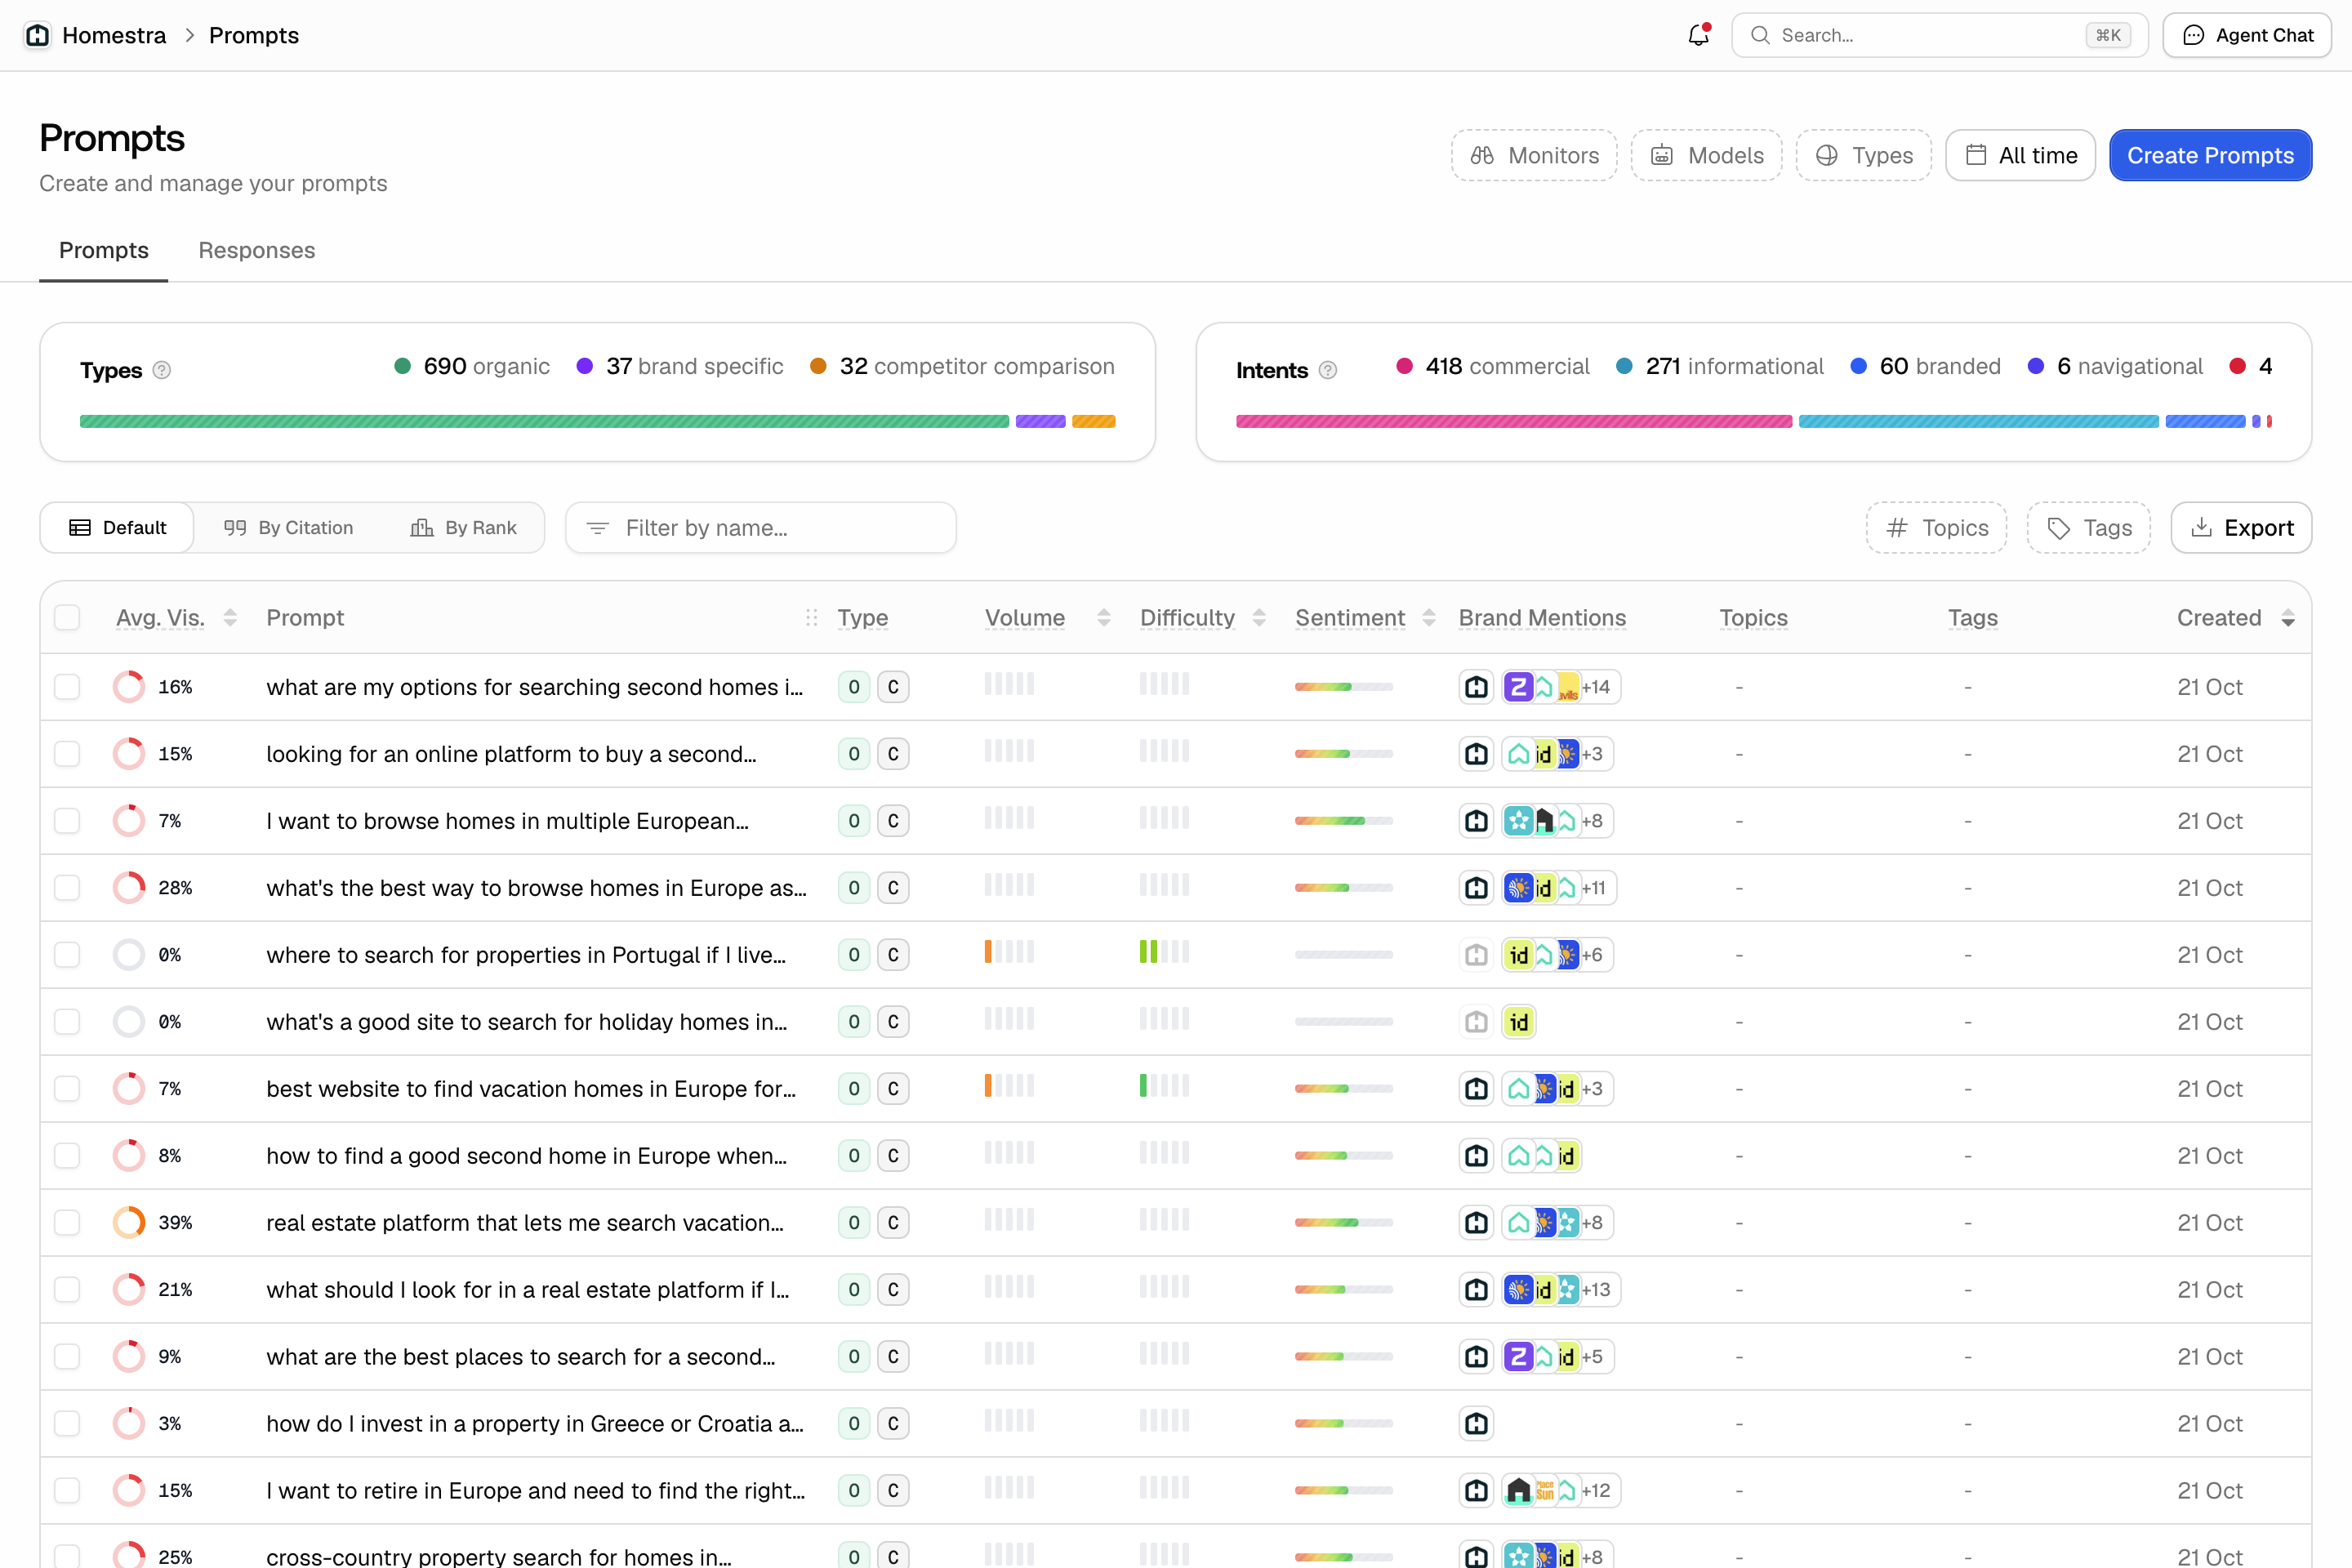Open the Types filter dropdown
This screenshot has width=2352, height=1568.
[1864, 155]
